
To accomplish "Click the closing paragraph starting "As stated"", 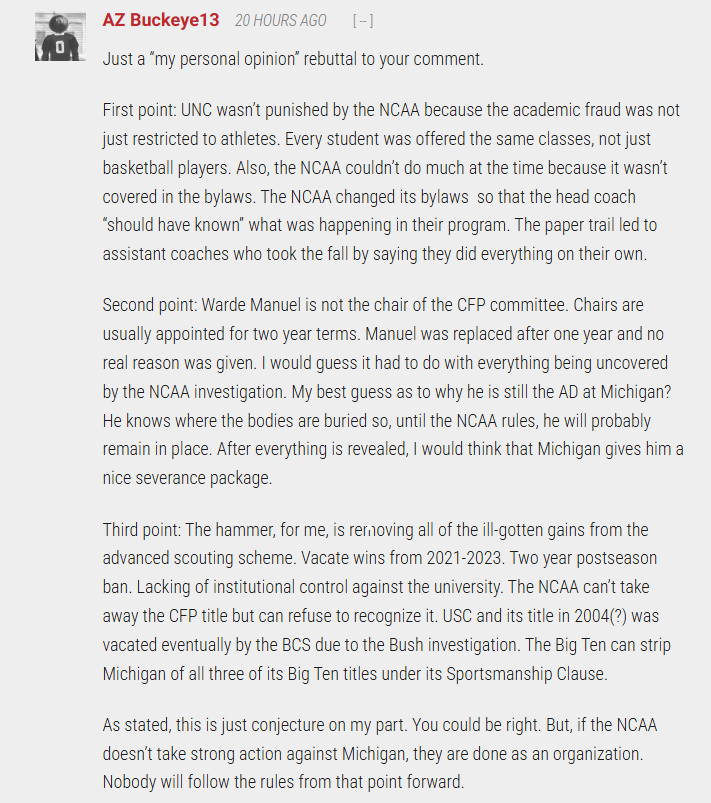I will click(380, 753).
